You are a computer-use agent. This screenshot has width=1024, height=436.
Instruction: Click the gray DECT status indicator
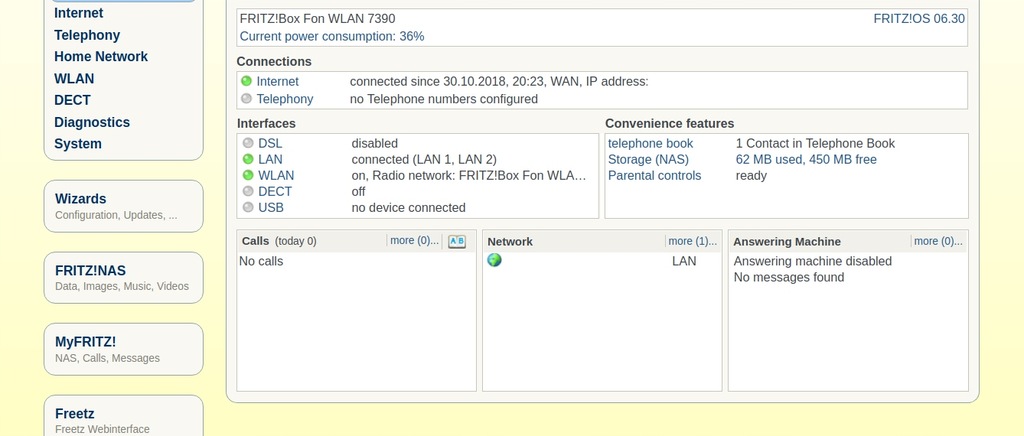[248, 191]
